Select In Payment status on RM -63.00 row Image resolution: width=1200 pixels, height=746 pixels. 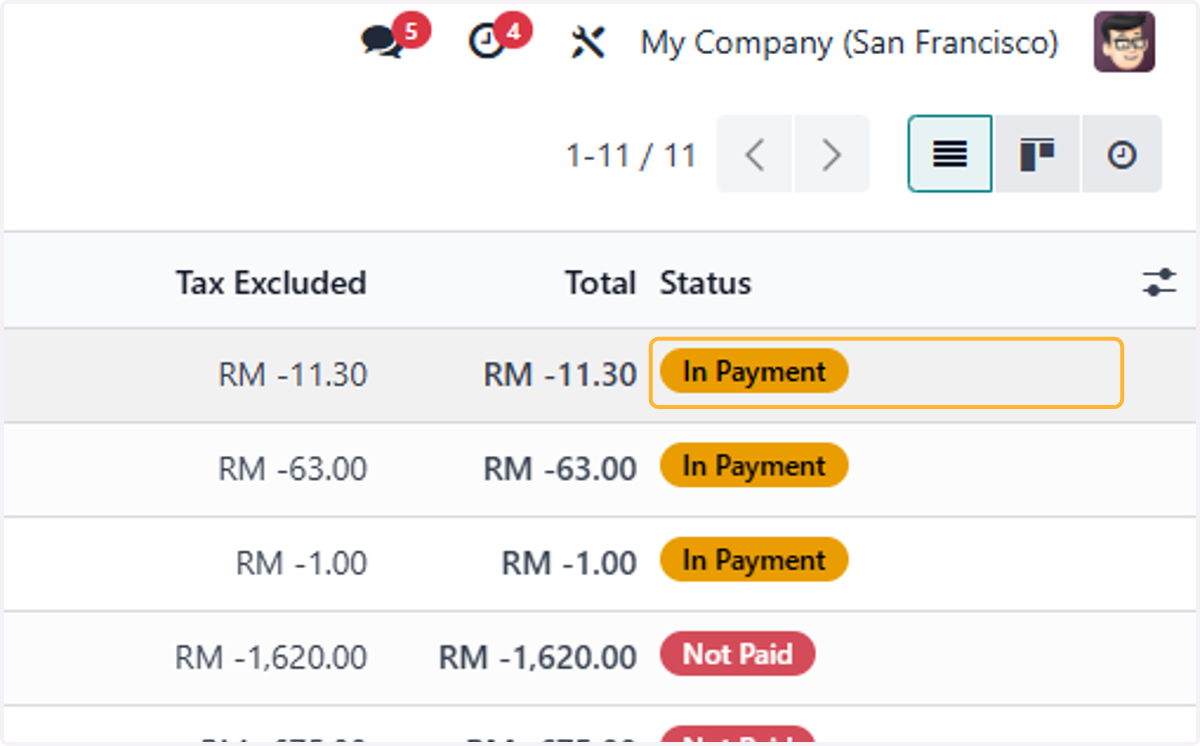(x=754, y=466)
